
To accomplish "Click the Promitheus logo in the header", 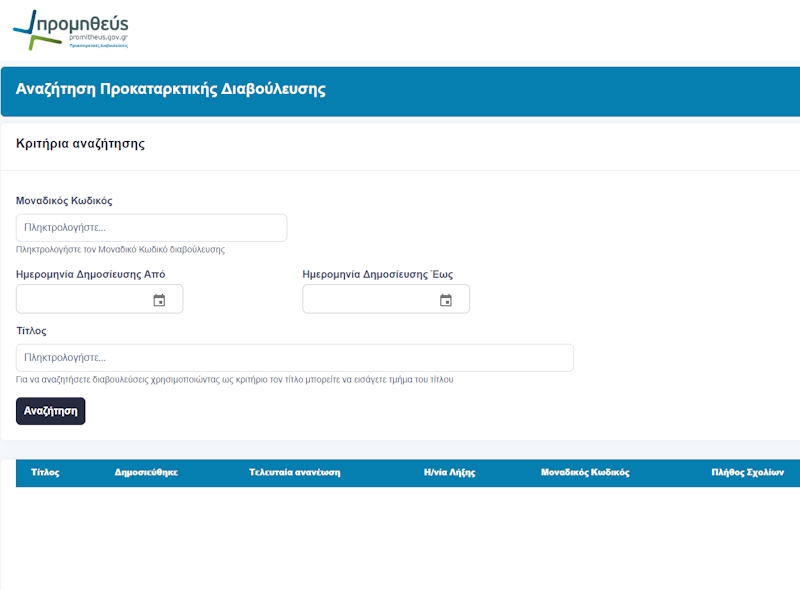I will (x=71, y=31).
